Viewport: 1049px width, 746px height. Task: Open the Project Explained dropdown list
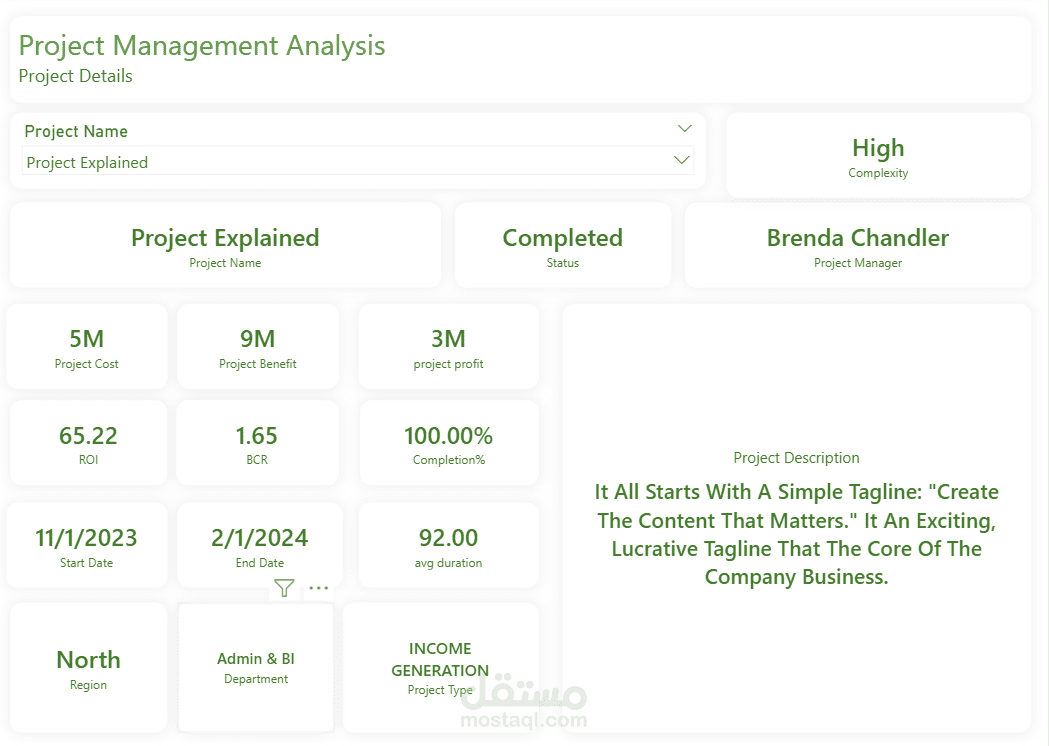click(x=682, y=161)
